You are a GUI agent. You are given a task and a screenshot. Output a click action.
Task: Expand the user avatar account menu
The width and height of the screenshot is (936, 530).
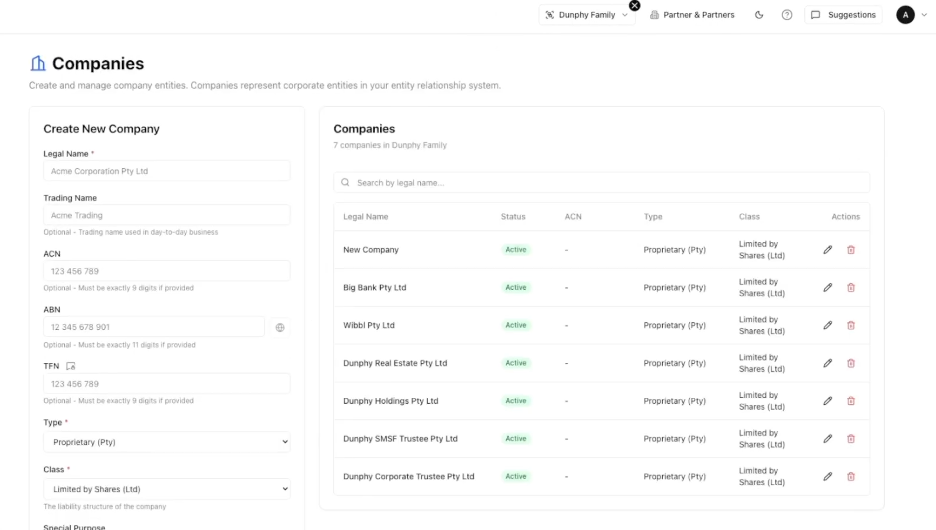(x=911, y=15)
